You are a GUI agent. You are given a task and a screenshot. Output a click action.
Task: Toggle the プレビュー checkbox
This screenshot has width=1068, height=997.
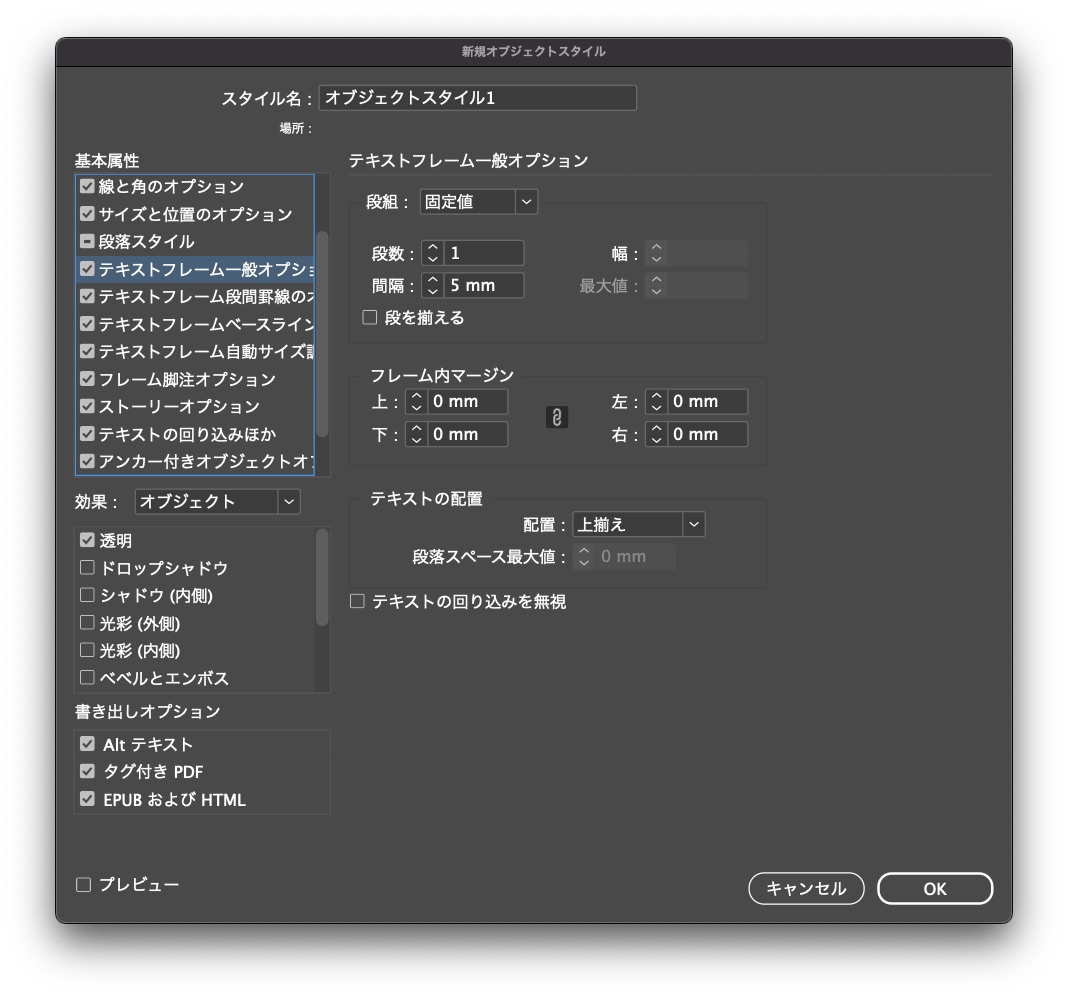pyautogui.click(x=84, y=885)
